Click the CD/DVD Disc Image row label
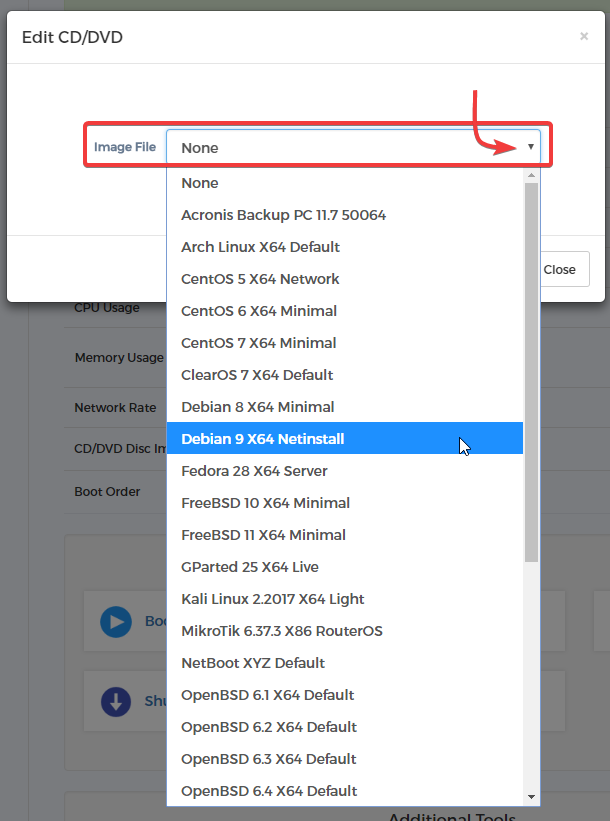Screen dimensions: 610x821 pos(120,449)
